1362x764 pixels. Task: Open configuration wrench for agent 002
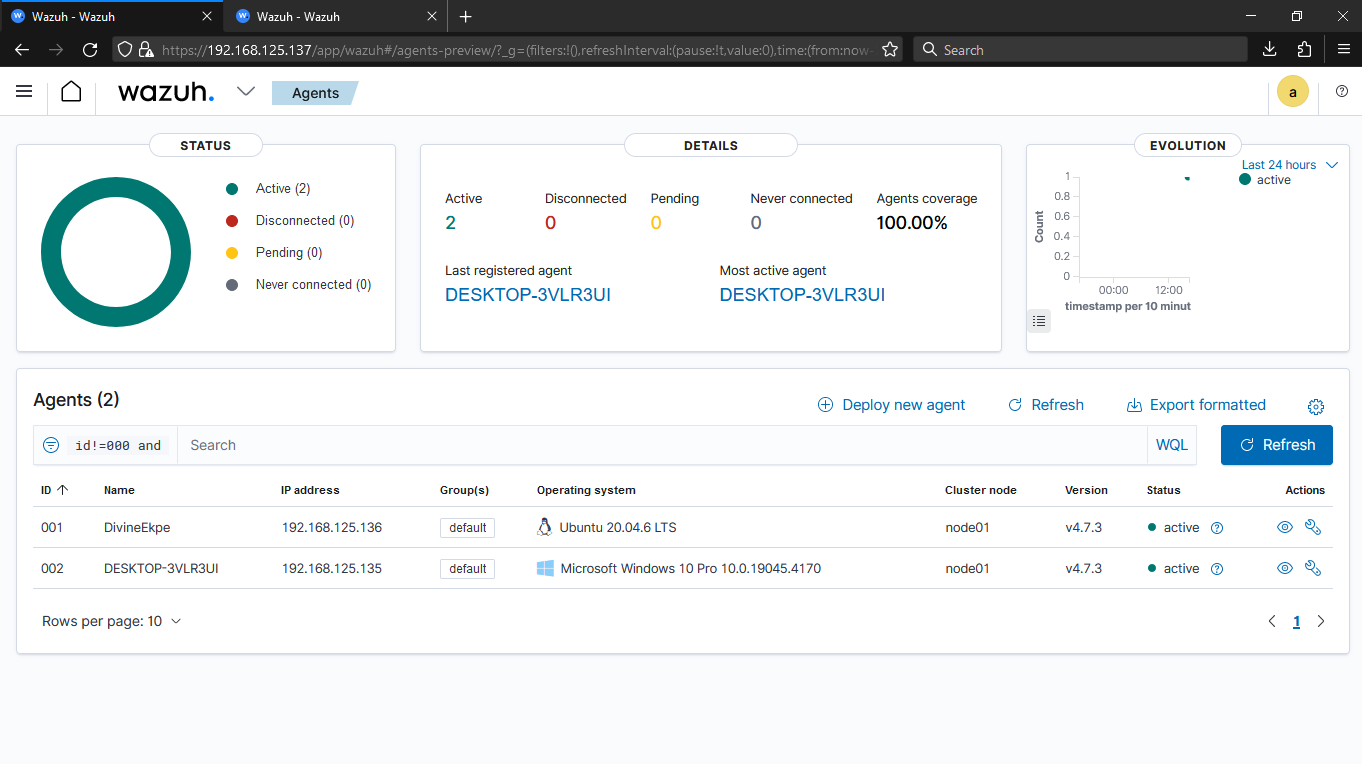click(x=1313, y=568)
